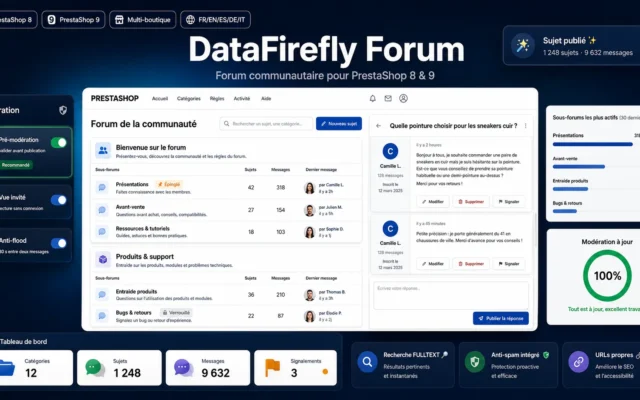Toggle the Anti-flood switch
This screenshot has height=400, width=640.
(59, 243)
